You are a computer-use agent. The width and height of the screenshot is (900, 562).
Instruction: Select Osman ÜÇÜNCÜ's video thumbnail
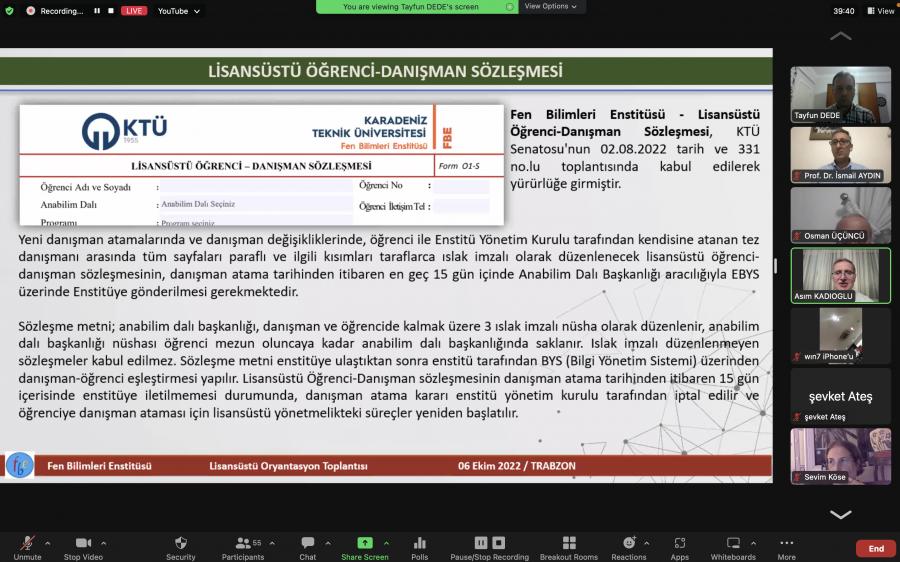840,215
